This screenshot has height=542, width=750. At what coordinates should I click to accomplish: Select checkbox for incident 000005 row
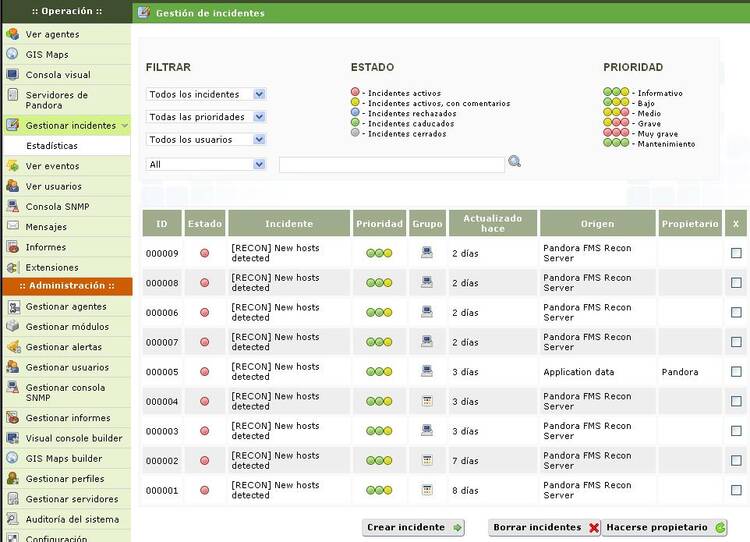coord(736,372)
